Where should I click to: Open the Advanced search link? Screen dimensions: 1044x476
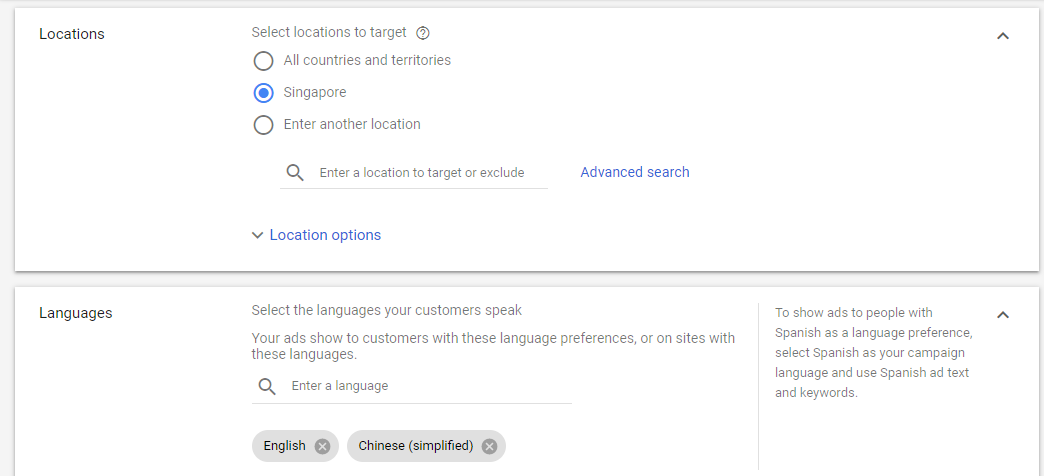[635, 172]
